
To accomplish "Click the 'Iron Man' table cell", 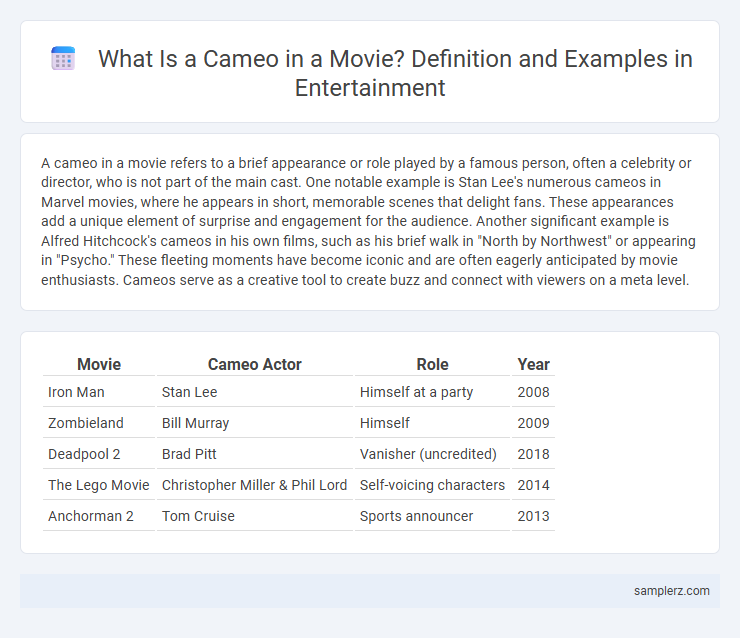I will click(x=99, y=392).
